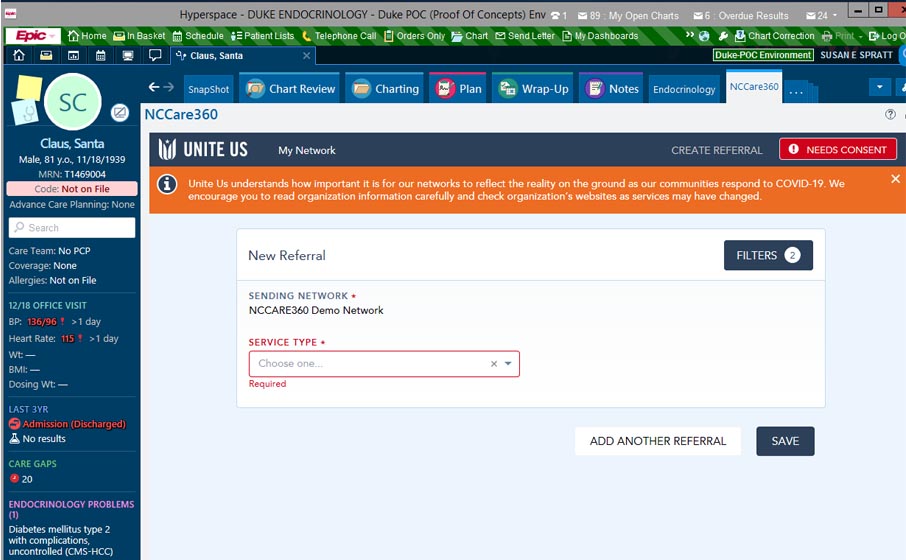Open My Open Charts message count
The image size is (906, 560).
(x=628, y=16)
